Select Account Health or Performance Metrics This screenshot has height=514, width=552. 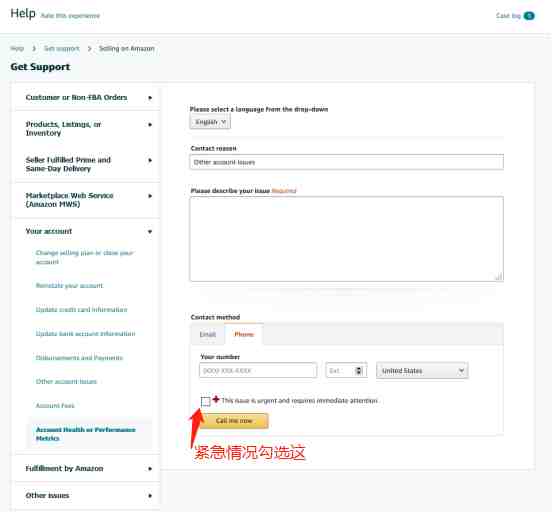click(86, 434)
